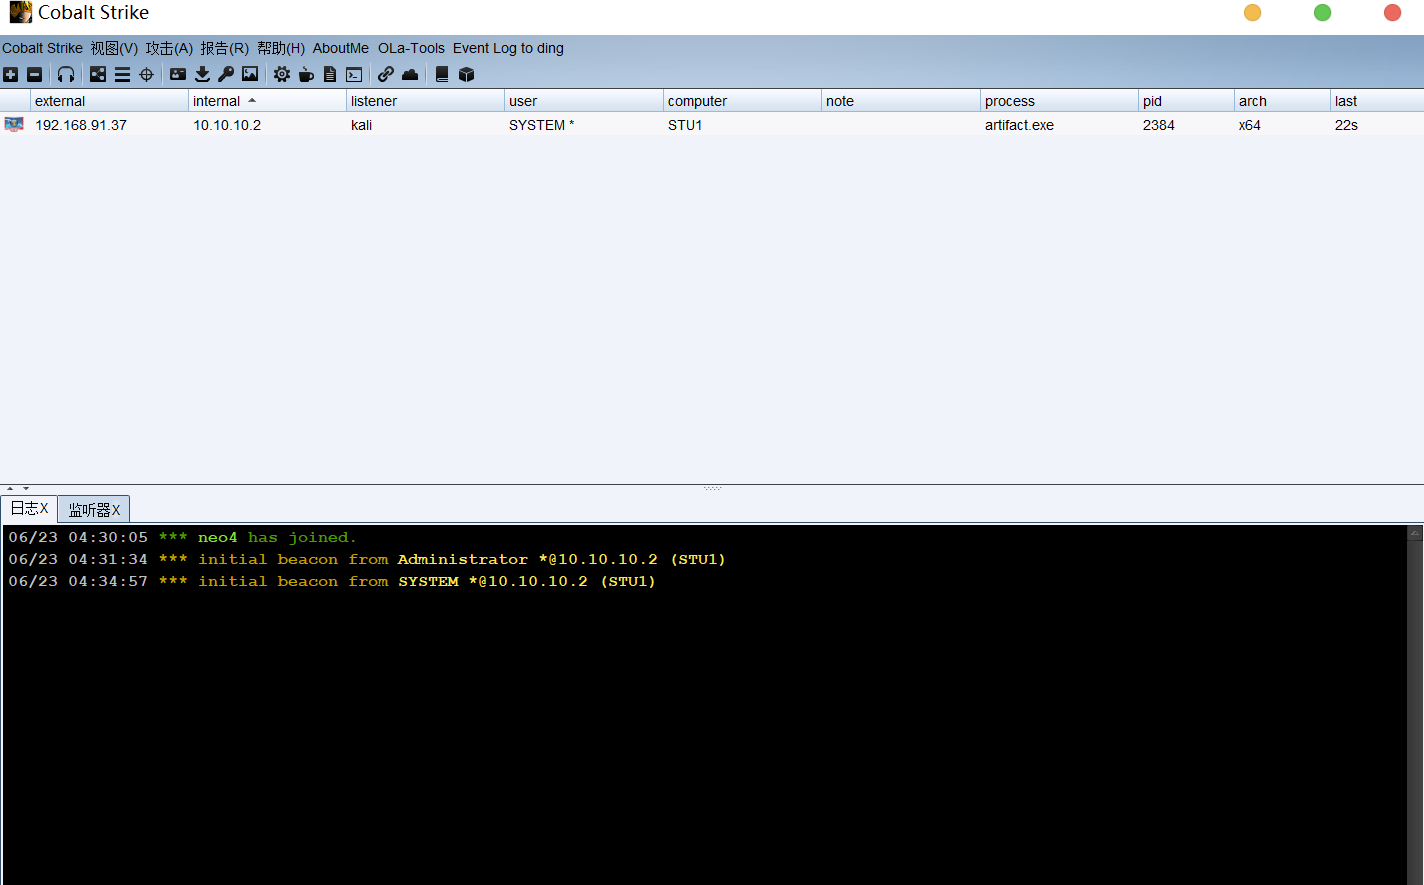The width and height of the screenshot is (1424, 885).
Task: Click the disconnect from team server minus icon
Action: pos(35,74)
